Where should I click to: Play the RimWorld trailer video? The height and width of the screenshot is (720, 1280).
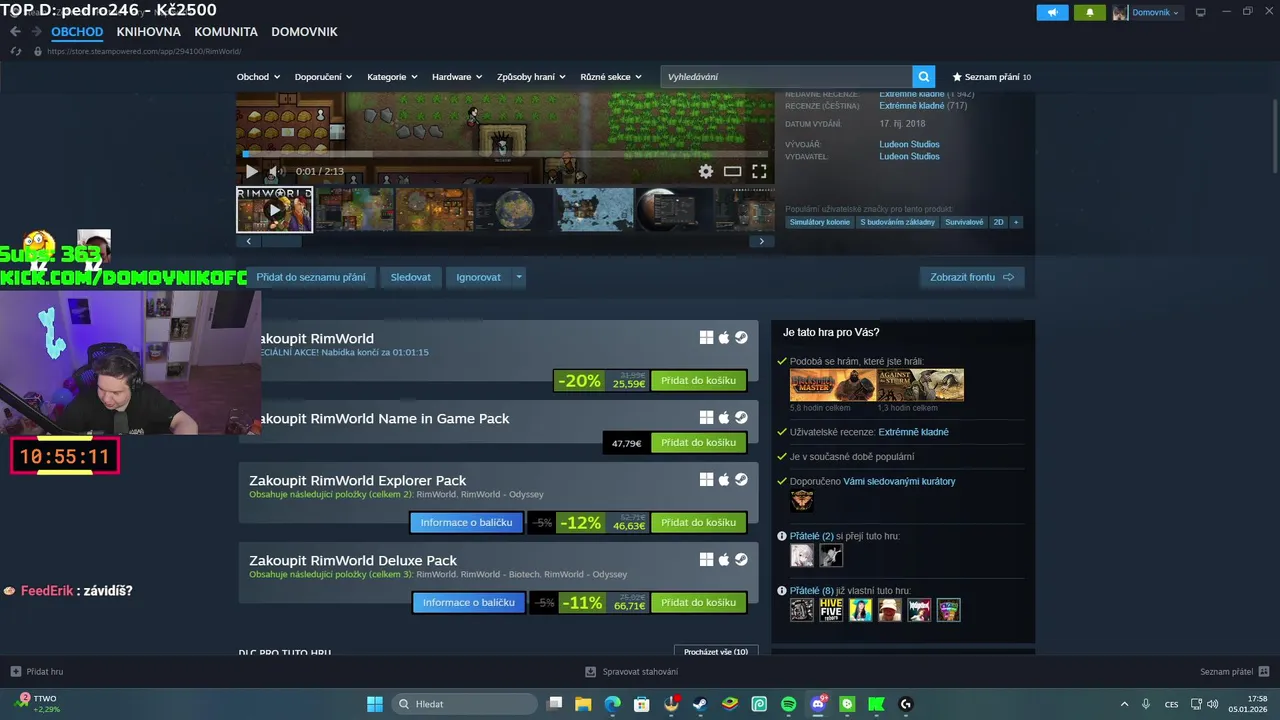point(251,171)
